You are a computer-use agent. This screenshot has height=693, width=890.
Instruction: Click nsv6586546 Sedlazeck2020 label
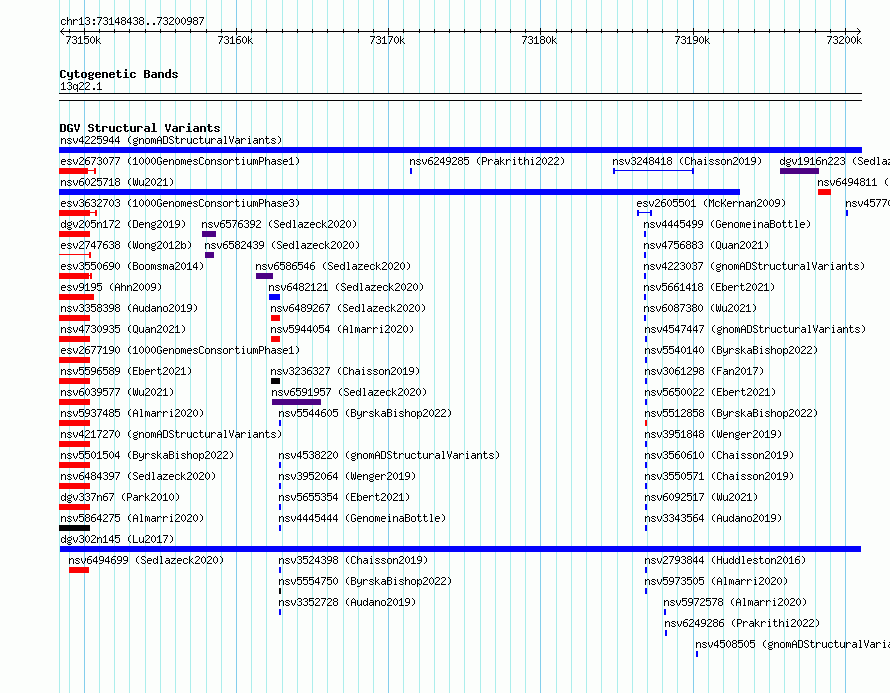333,266
